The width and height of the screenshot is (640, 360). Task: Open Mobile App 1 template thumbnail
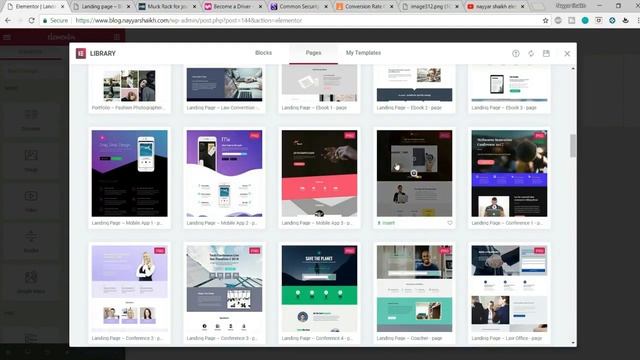129,173
